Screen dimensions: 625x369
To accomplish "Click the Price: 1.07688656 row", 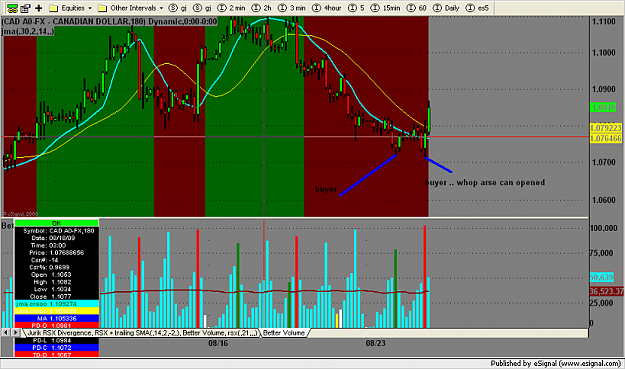I will 57,253.
